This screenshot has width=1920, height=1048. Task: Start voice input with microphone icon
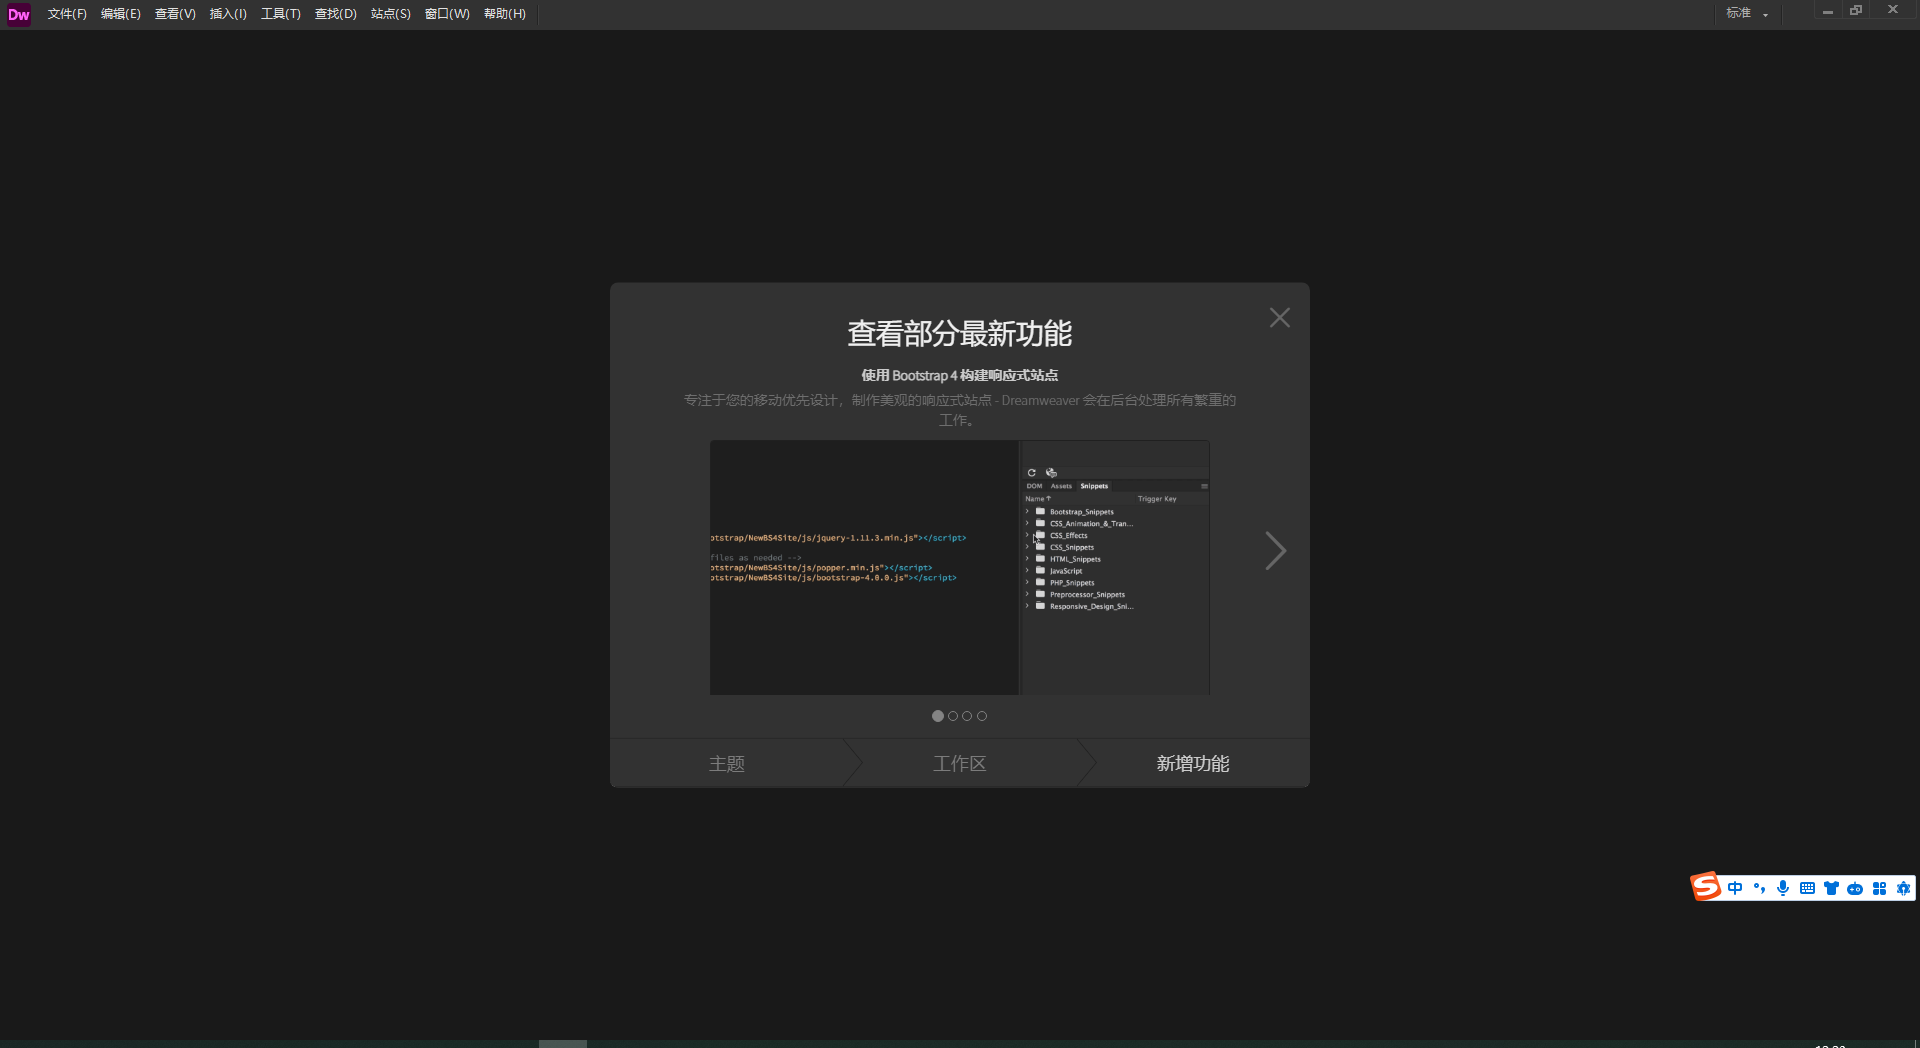pos(1783,888)
